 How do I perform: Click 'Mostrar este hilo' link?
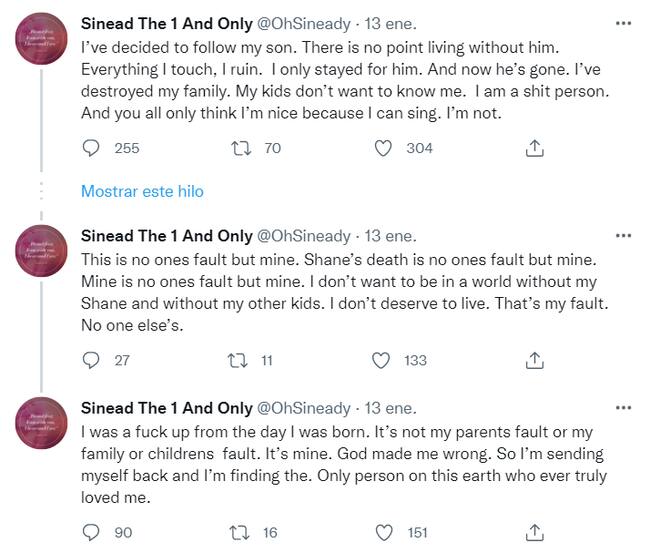click(142, 191)
